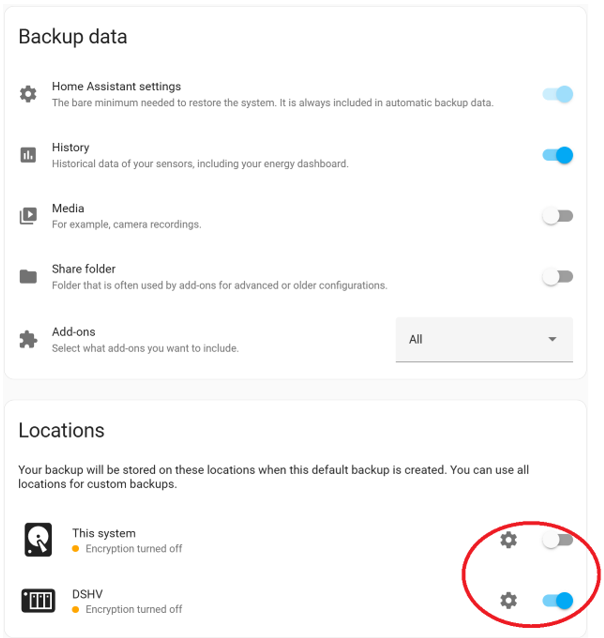Click the History bar chart icon
604x638 pixels.
pyautogui.click(x=28, y=155)
